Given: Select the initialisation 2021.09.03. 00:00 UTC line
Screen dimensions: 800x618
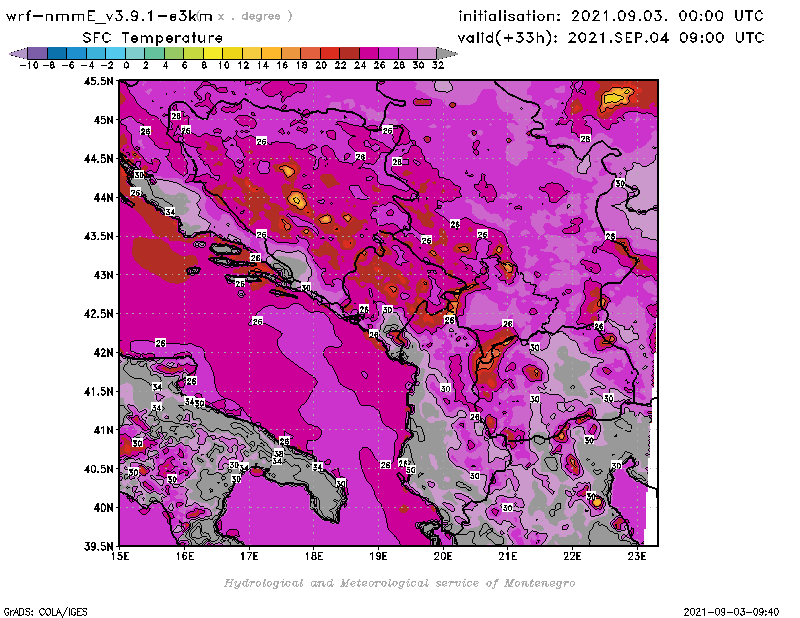Looking at the screenshot, I should [x=611, y=16].
